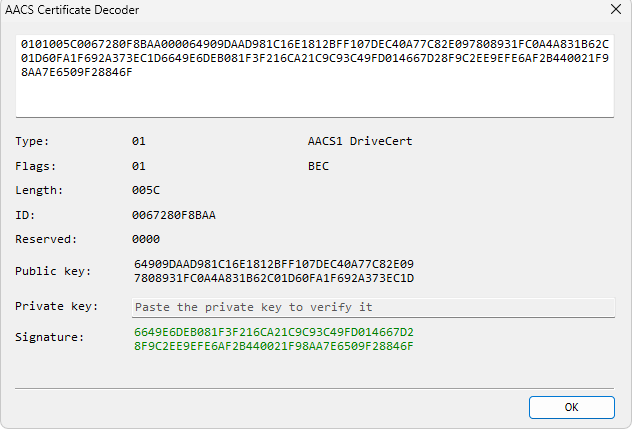632x433 pixels.
Task: Click the ID label
Action: (25, 215)
